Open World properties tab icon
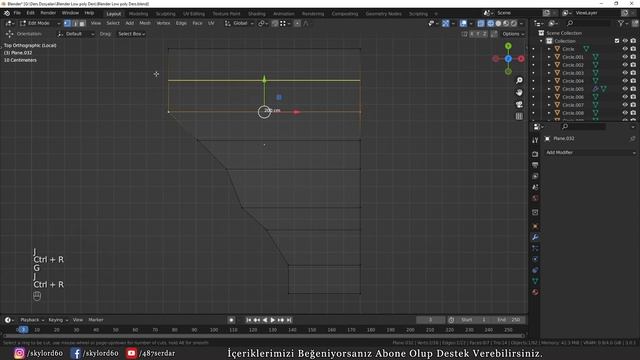The width and height of the screenshot is (640, 360). [x=535, y=198]
